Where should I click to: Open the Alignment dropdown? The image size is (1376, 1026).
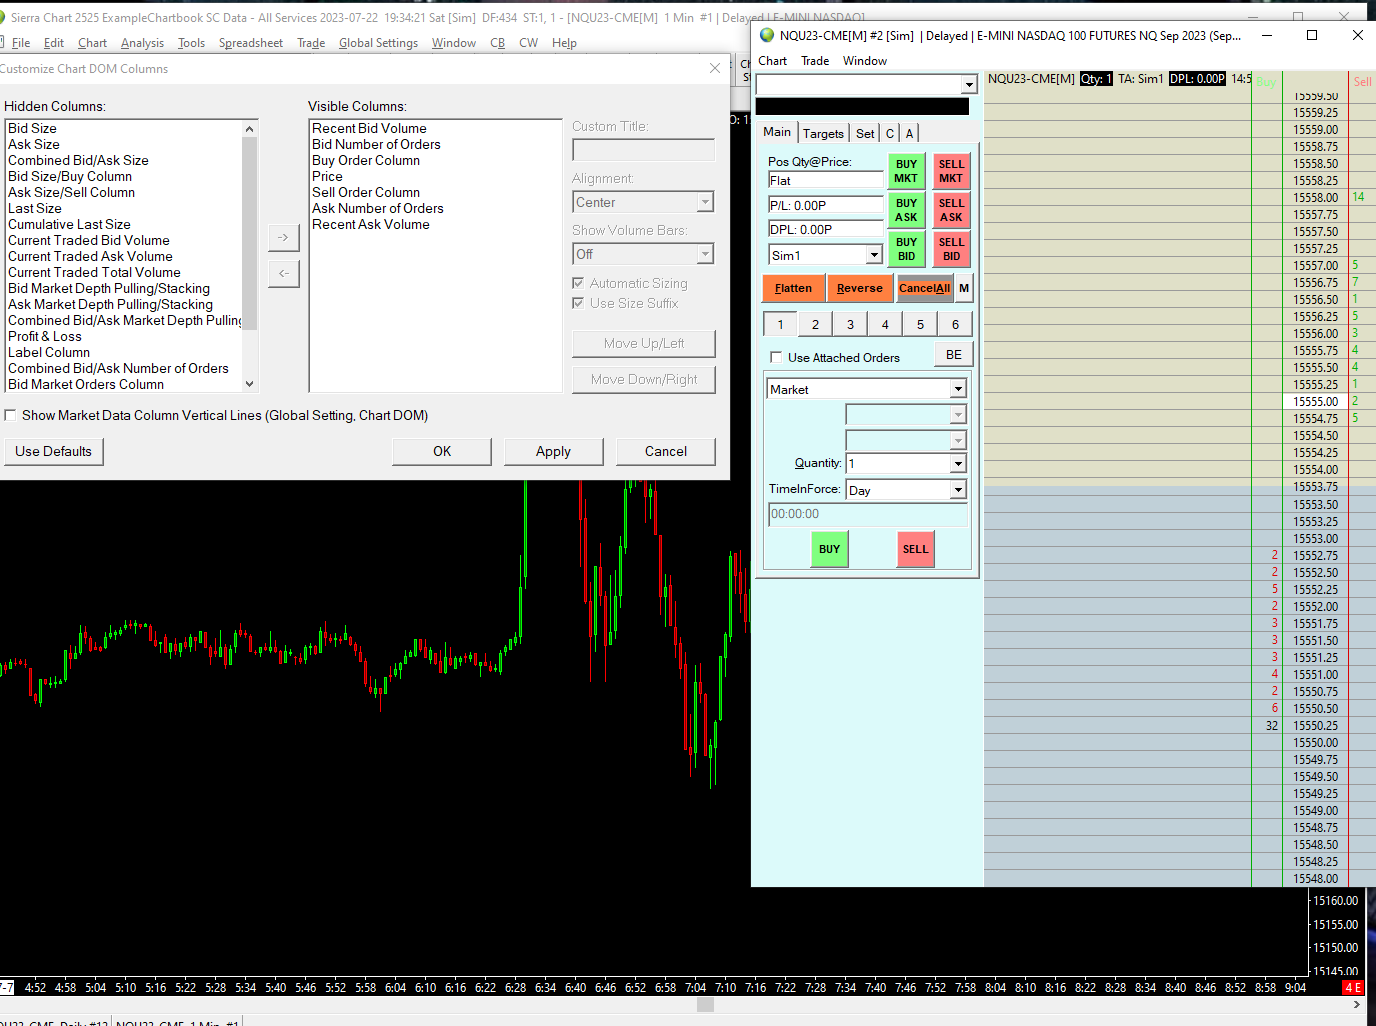click(x=705, y=202)
